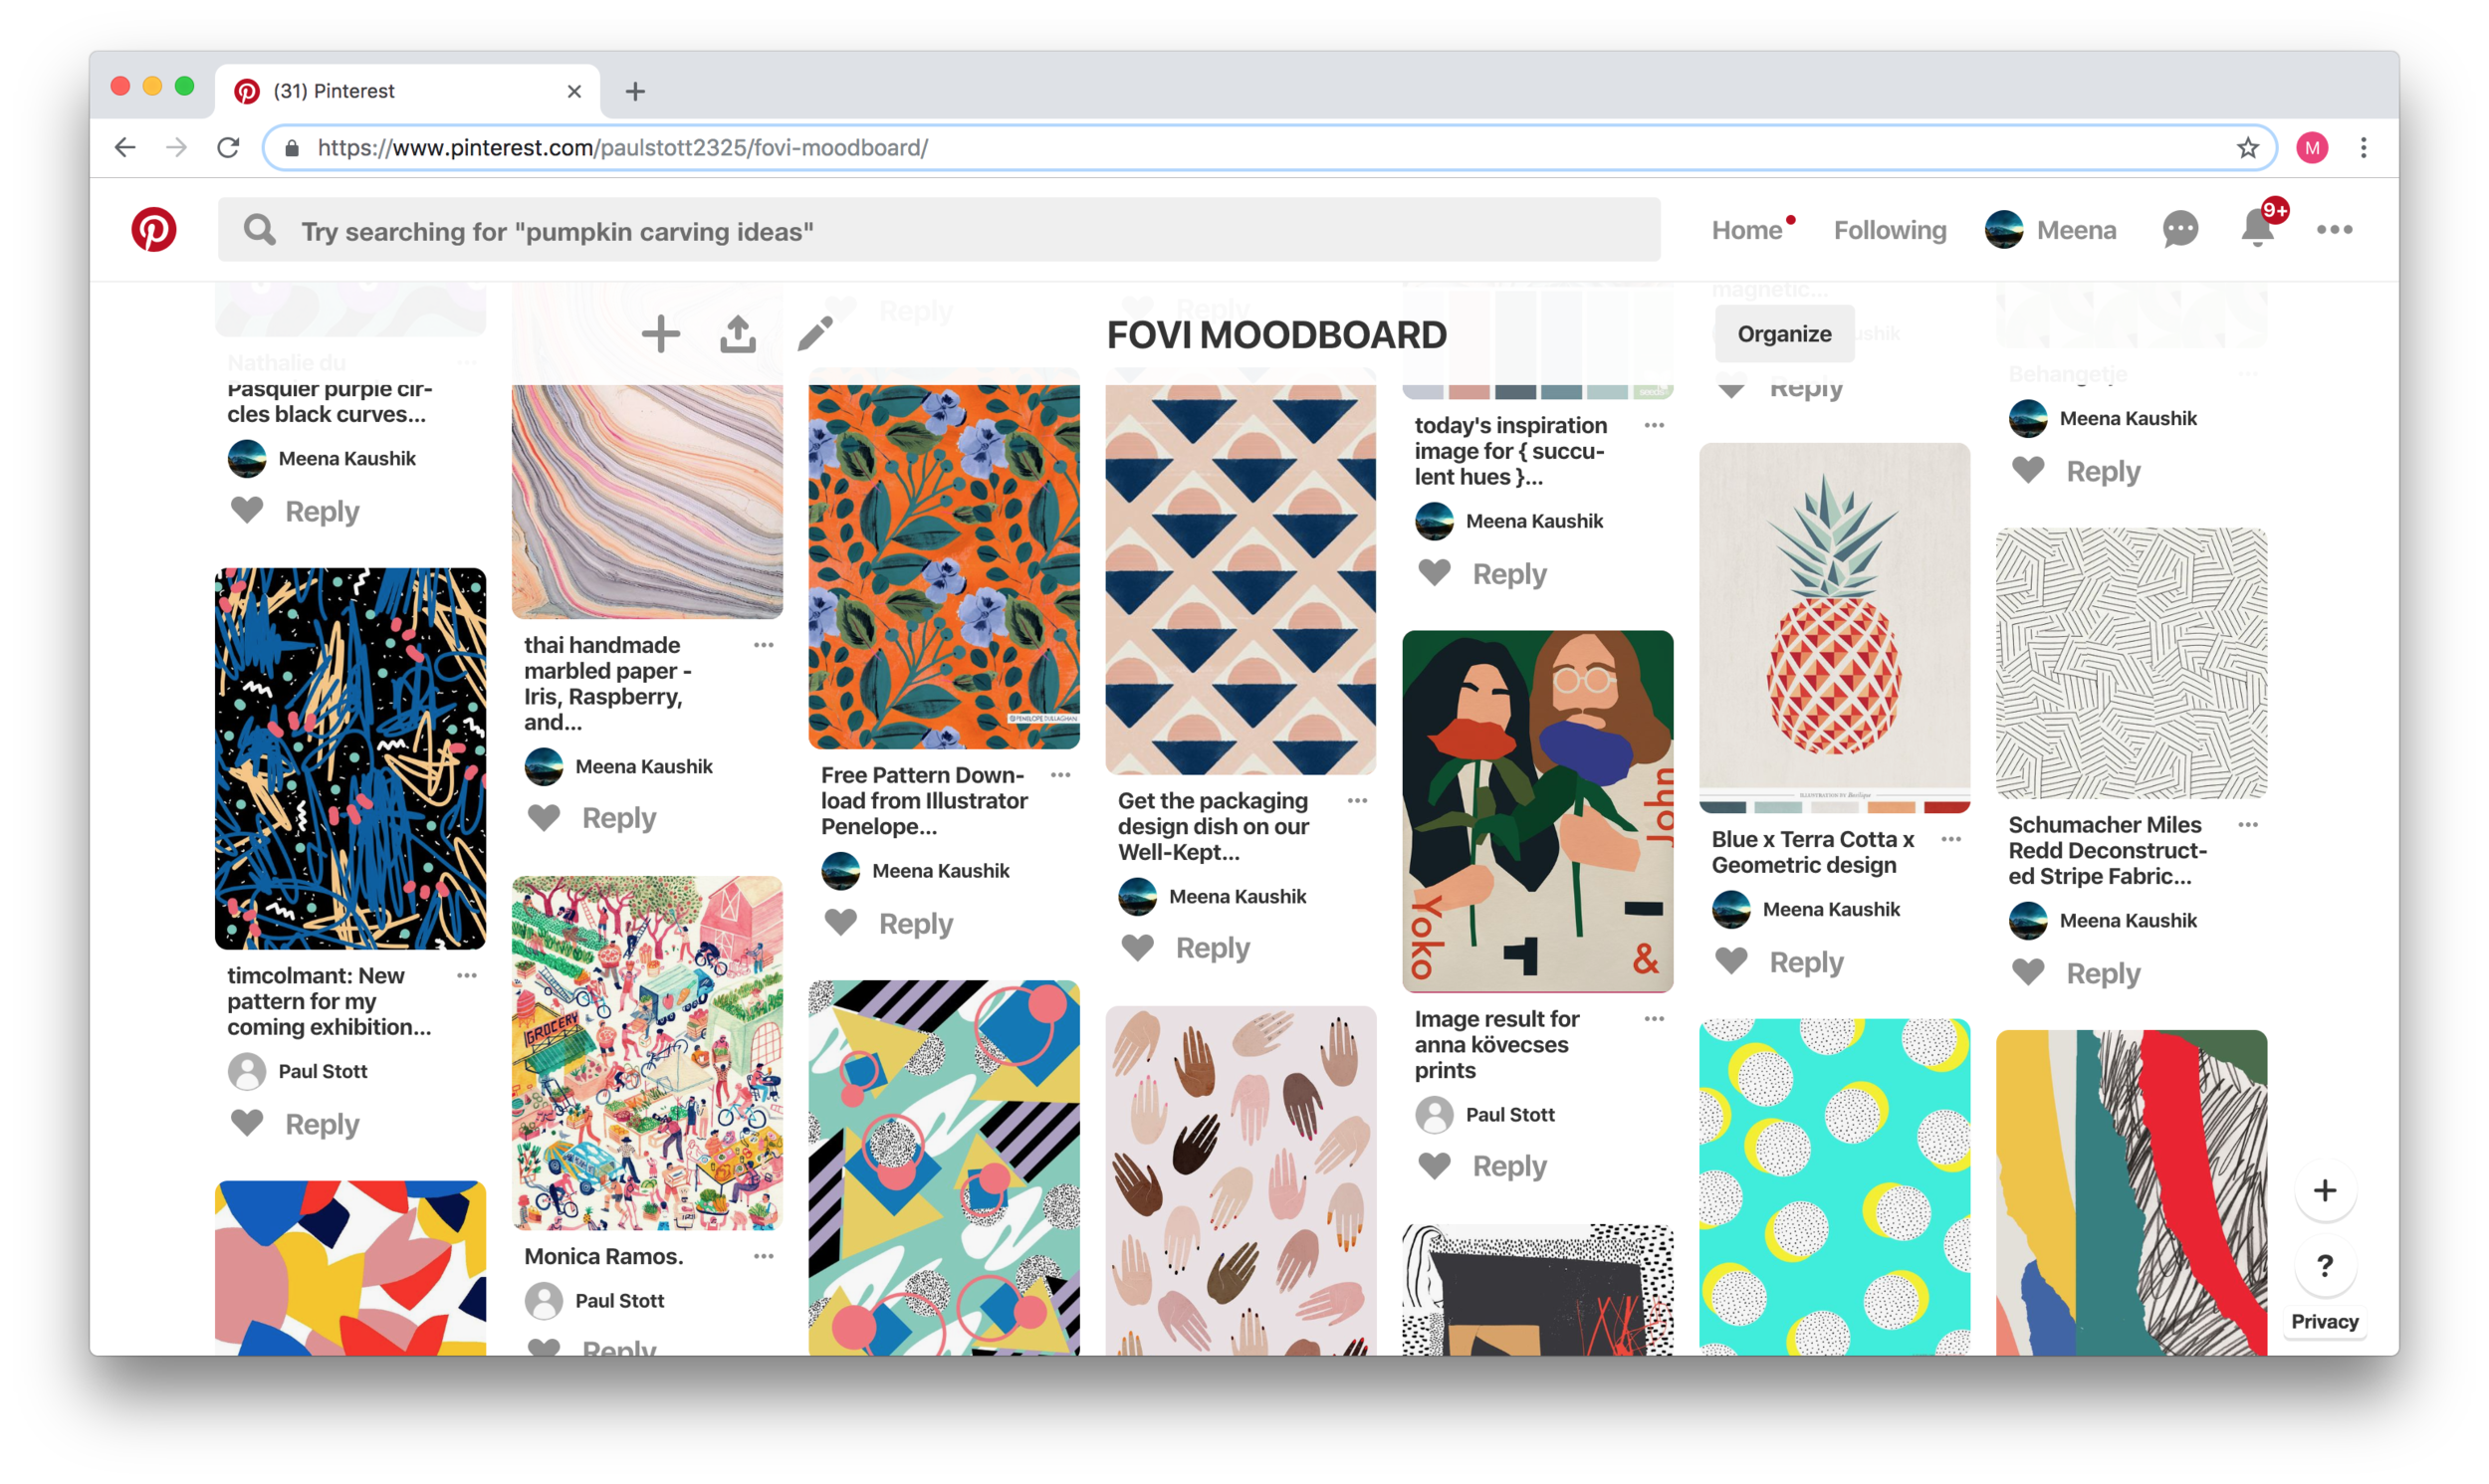Click the upload icon on FOVI MOODBOARD
The height and width of the screenshot is (1484, 2489).
[x=739, y=333]
